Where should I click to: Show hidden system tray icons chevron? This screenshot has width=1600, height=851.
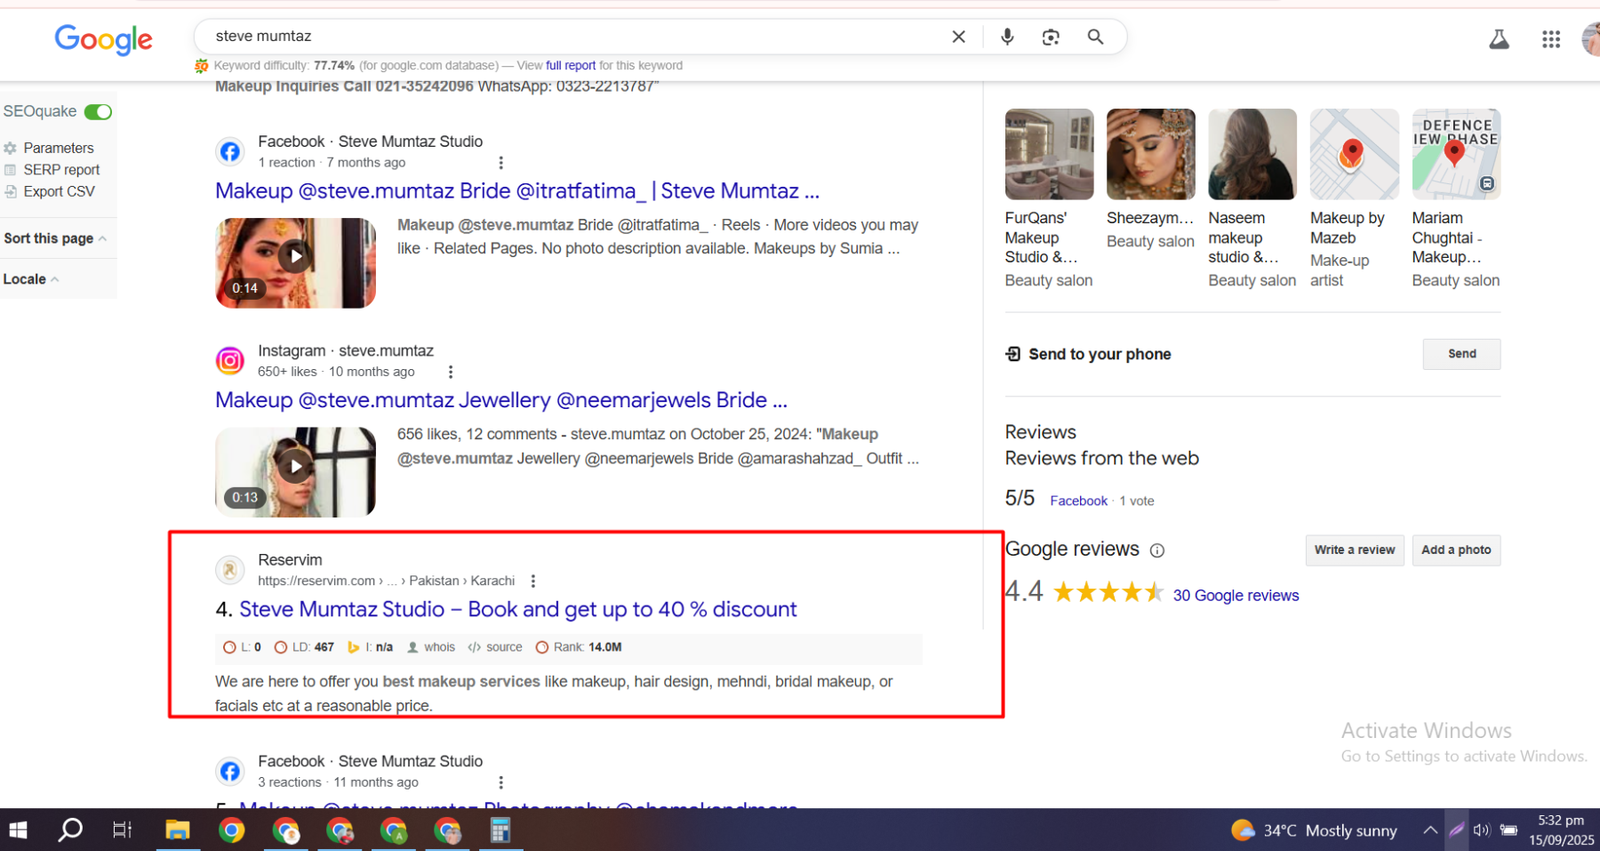click(1430, 830)
